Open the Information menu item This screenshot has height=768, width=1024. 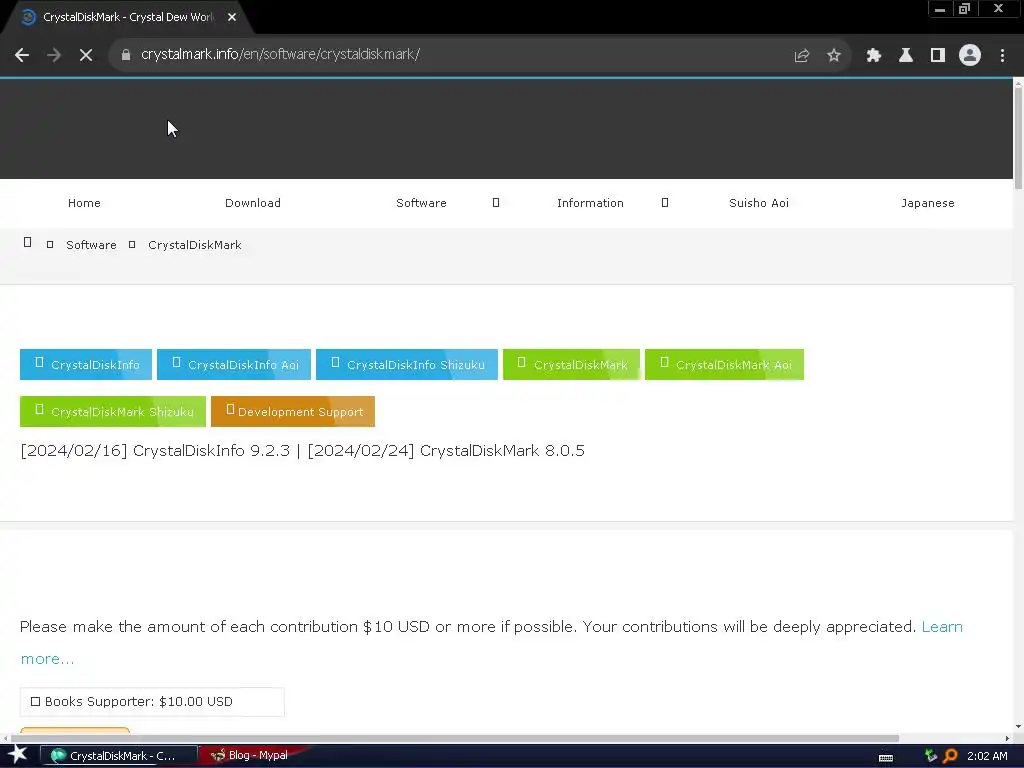click(590, 203)
